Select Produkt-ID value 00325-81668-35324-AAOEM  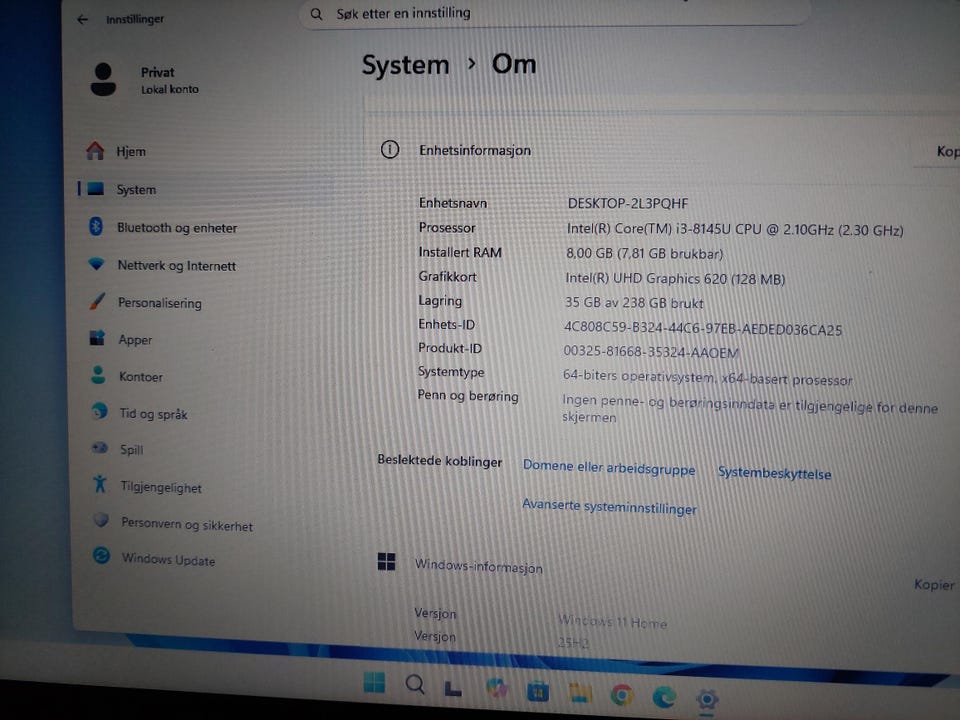coord(651,352)
